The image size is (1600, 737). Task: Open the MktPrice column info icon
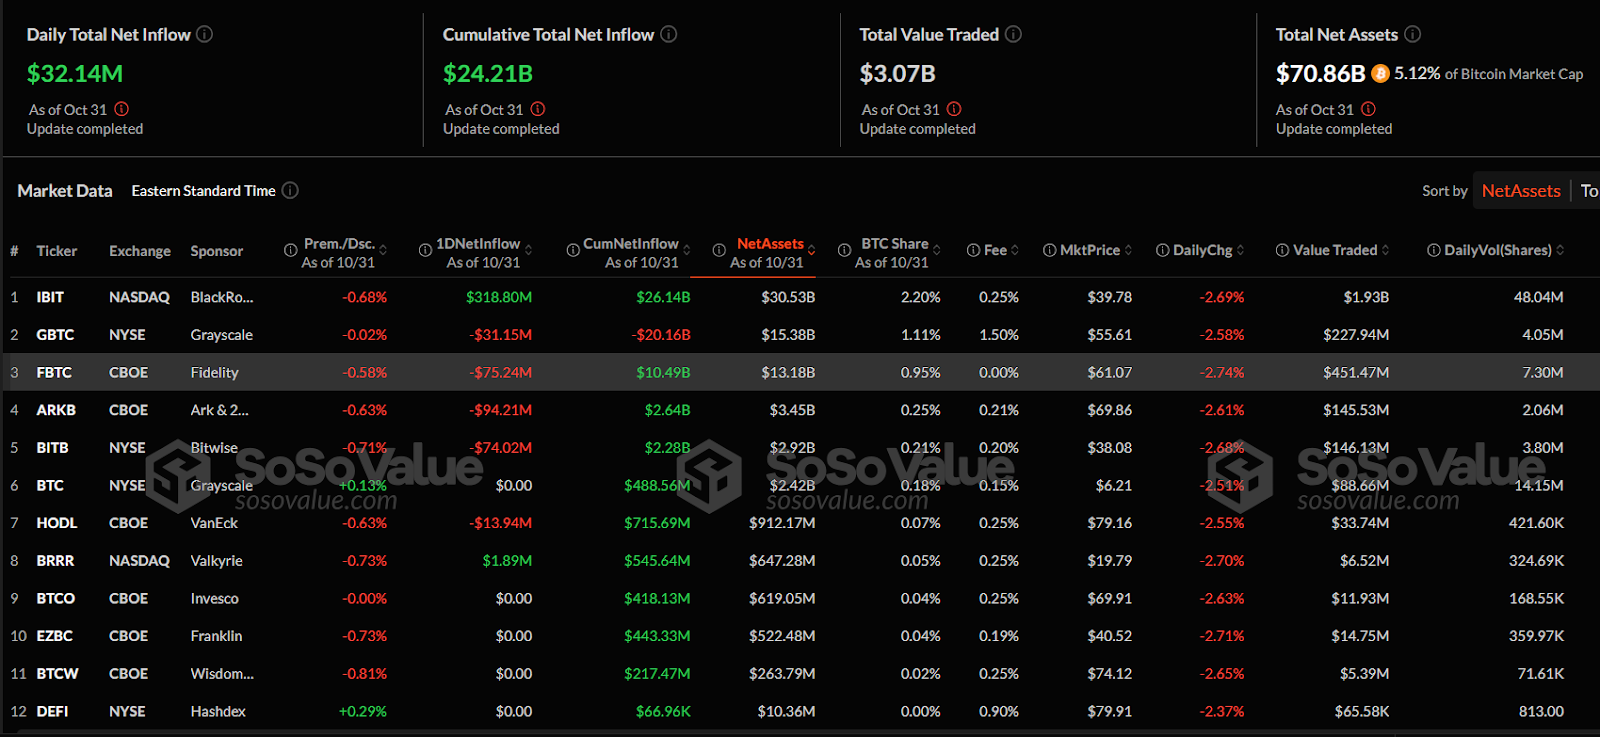coord(1049,250)
